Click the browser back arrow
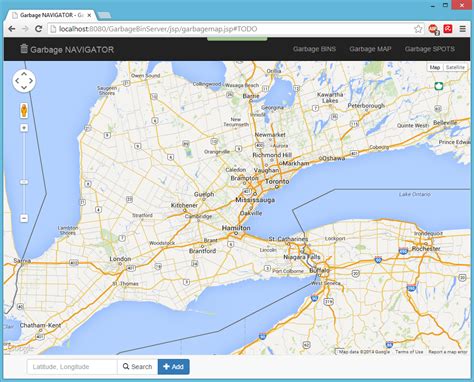The height and width of the screenshot is (382, 474). pos(12,29)
